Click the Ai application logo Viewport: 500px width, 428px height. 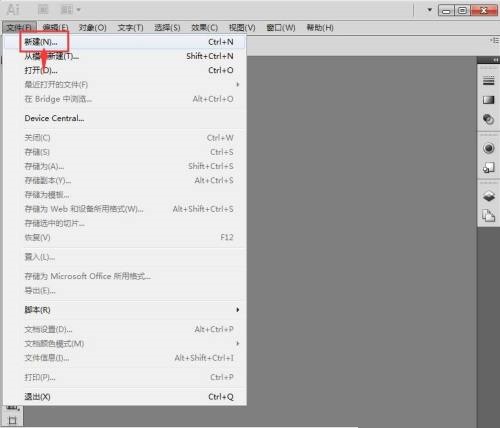click(13, 10)
